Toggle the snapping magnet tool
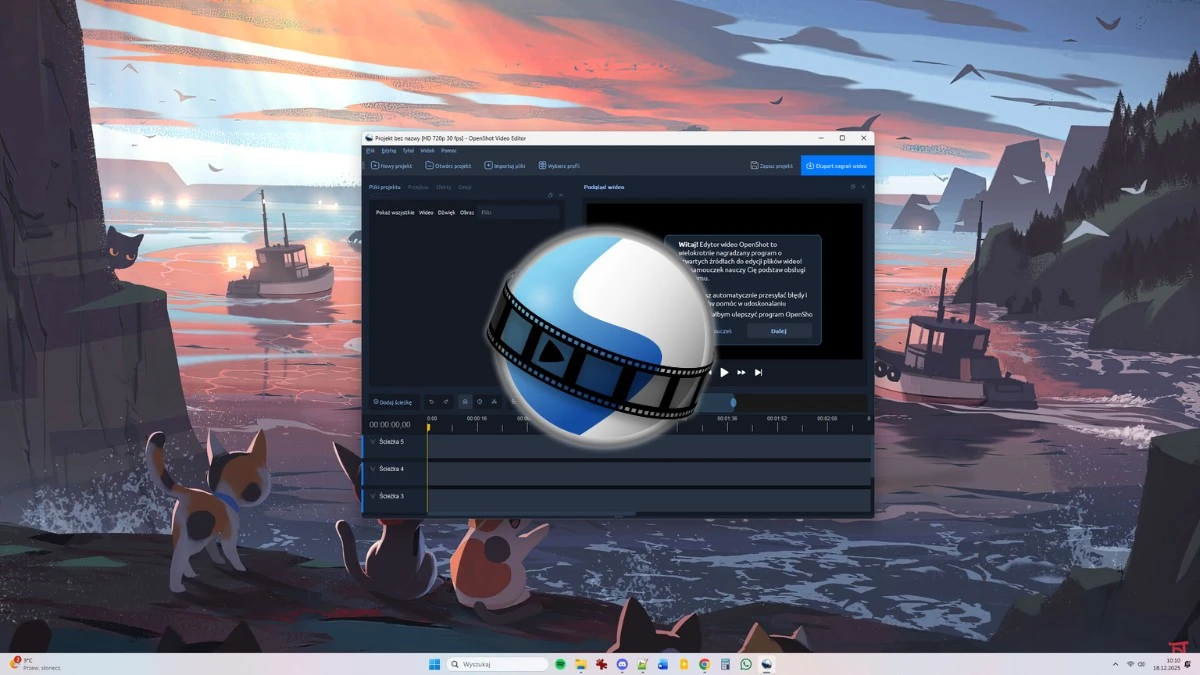The image size is (1200, 675). pyautogui.click(x=464, y=402)
